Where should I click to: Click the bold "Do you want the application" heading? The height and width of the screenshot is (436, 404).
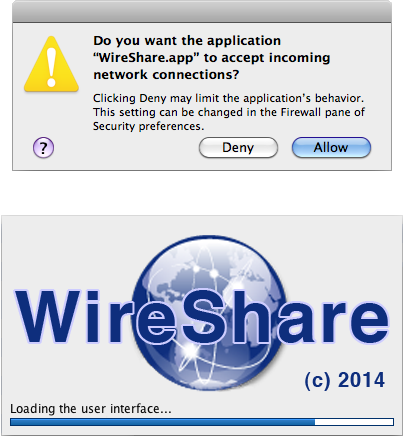[x=187, y=41]
